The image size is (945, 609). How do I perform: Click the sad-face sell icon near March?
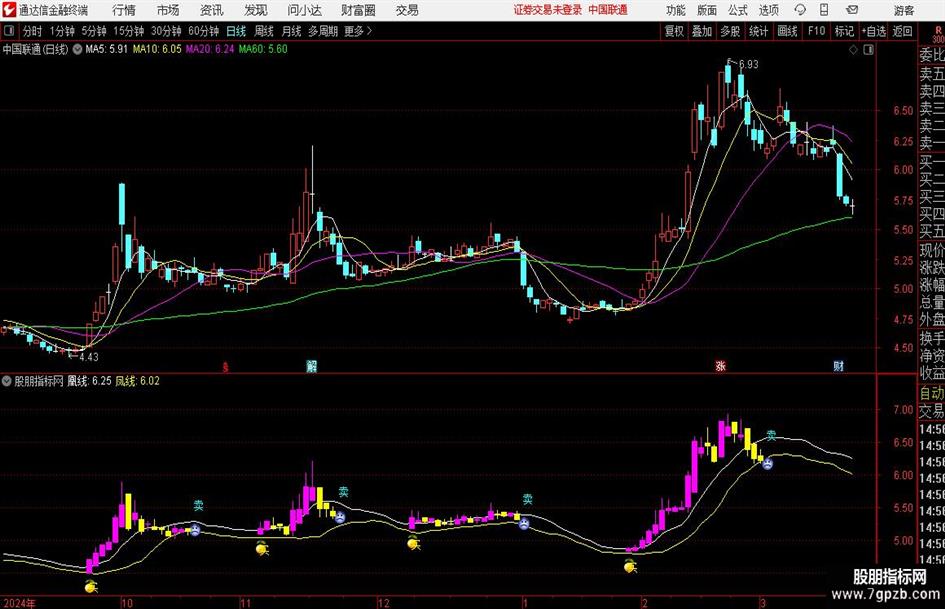(x=768, y=464)
